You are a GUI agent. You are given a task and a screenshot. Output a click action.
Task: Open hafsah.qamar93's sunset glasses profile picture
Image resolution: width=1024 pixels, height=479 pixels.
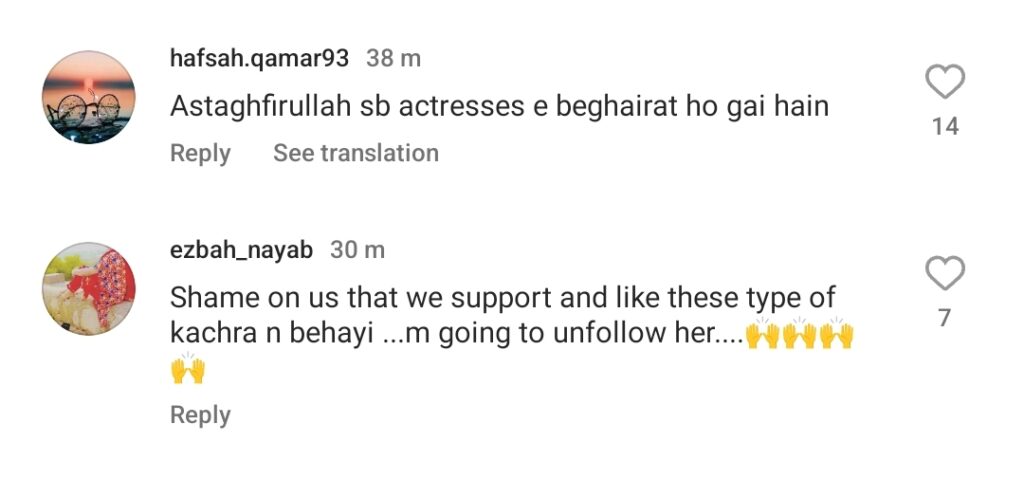pos(88,98)
